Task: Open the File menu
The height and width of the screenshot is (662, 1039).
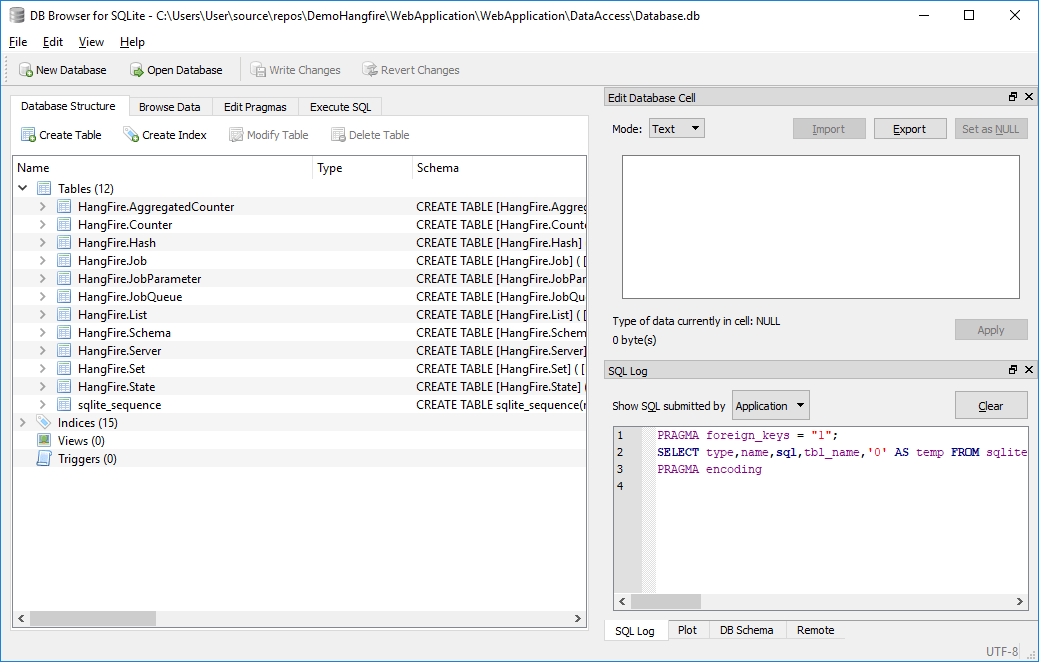Action: point(18,42)
